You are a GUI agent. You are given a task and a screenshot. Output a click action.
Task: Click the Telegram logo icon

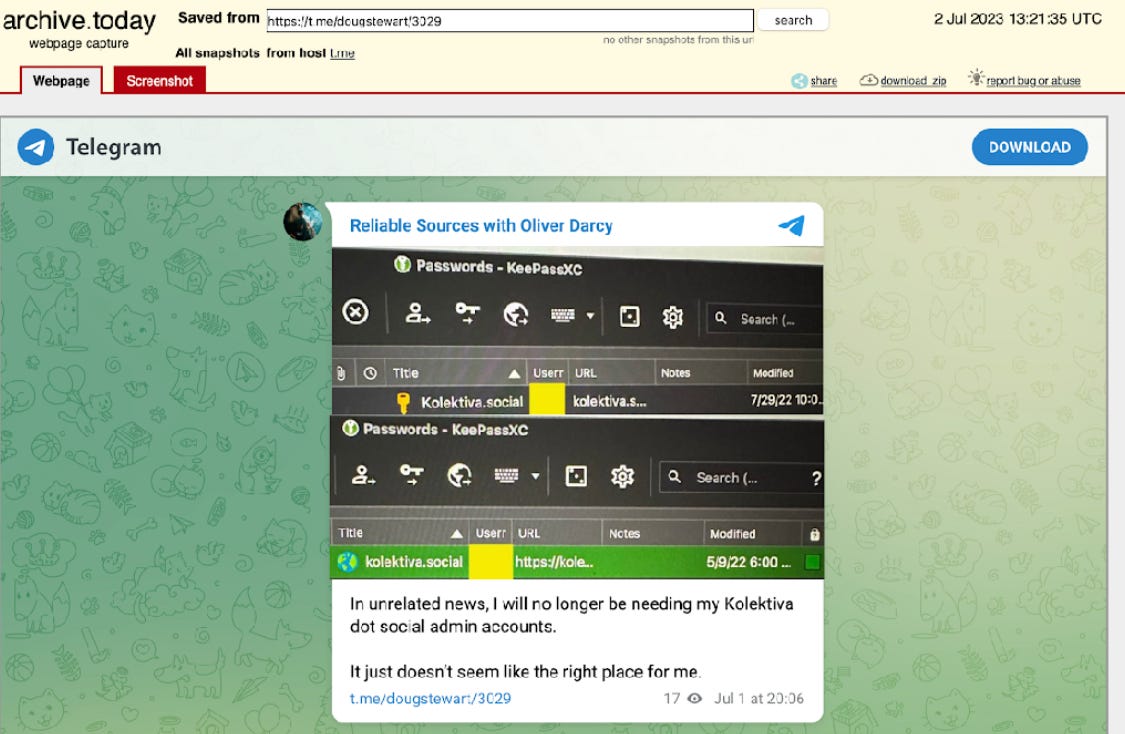click(x=35, y=147)
